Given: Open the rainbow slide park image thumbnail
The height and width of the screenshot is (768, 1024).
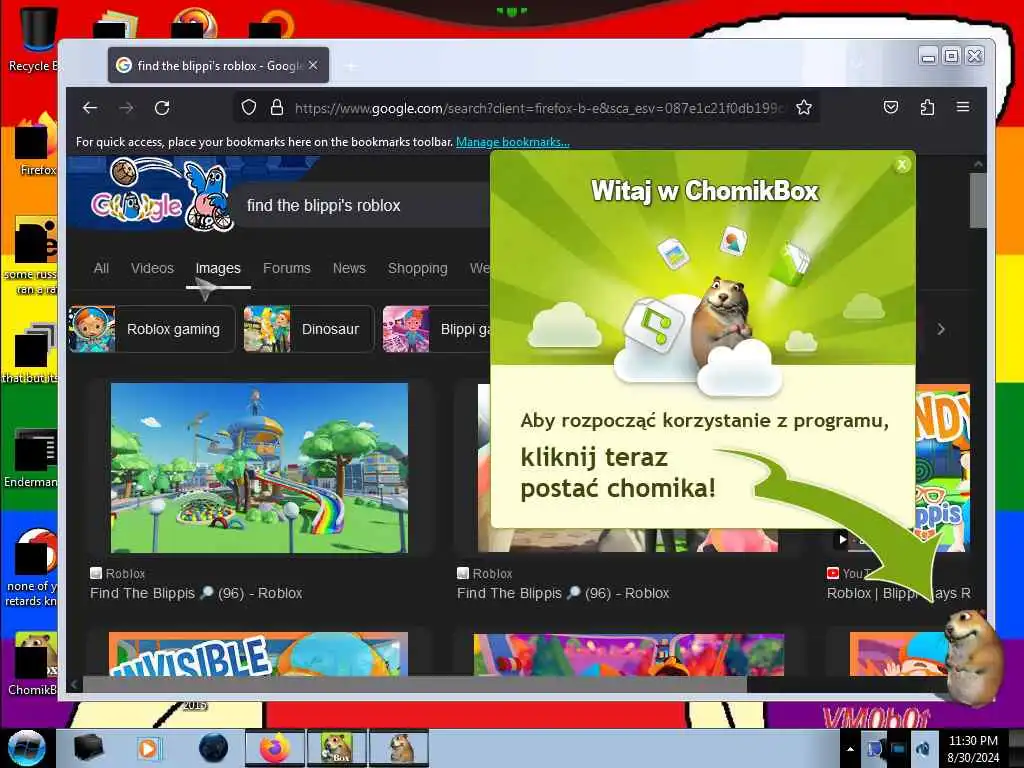Looking at the screenshot, I should (x=259, y=468).
